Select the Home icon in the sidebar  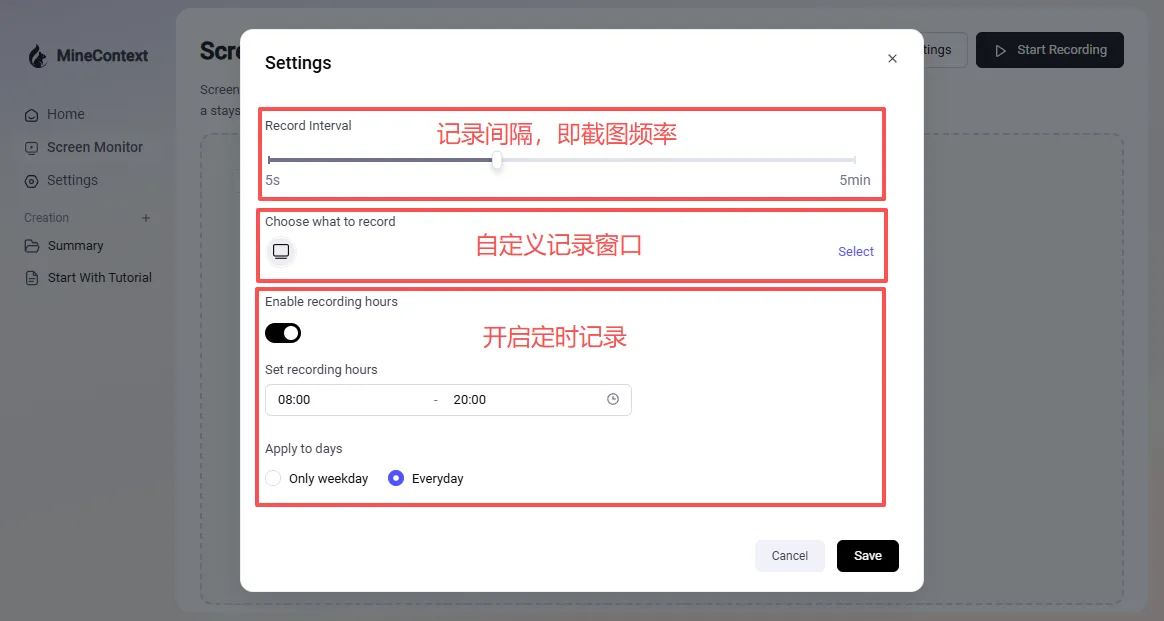(31, 114)
